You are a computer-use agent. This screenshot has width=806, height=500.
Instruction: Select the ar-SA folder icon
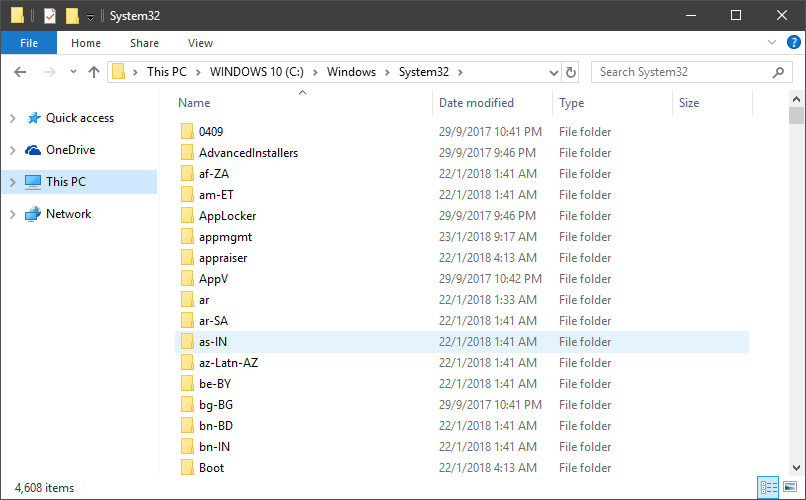187,321
